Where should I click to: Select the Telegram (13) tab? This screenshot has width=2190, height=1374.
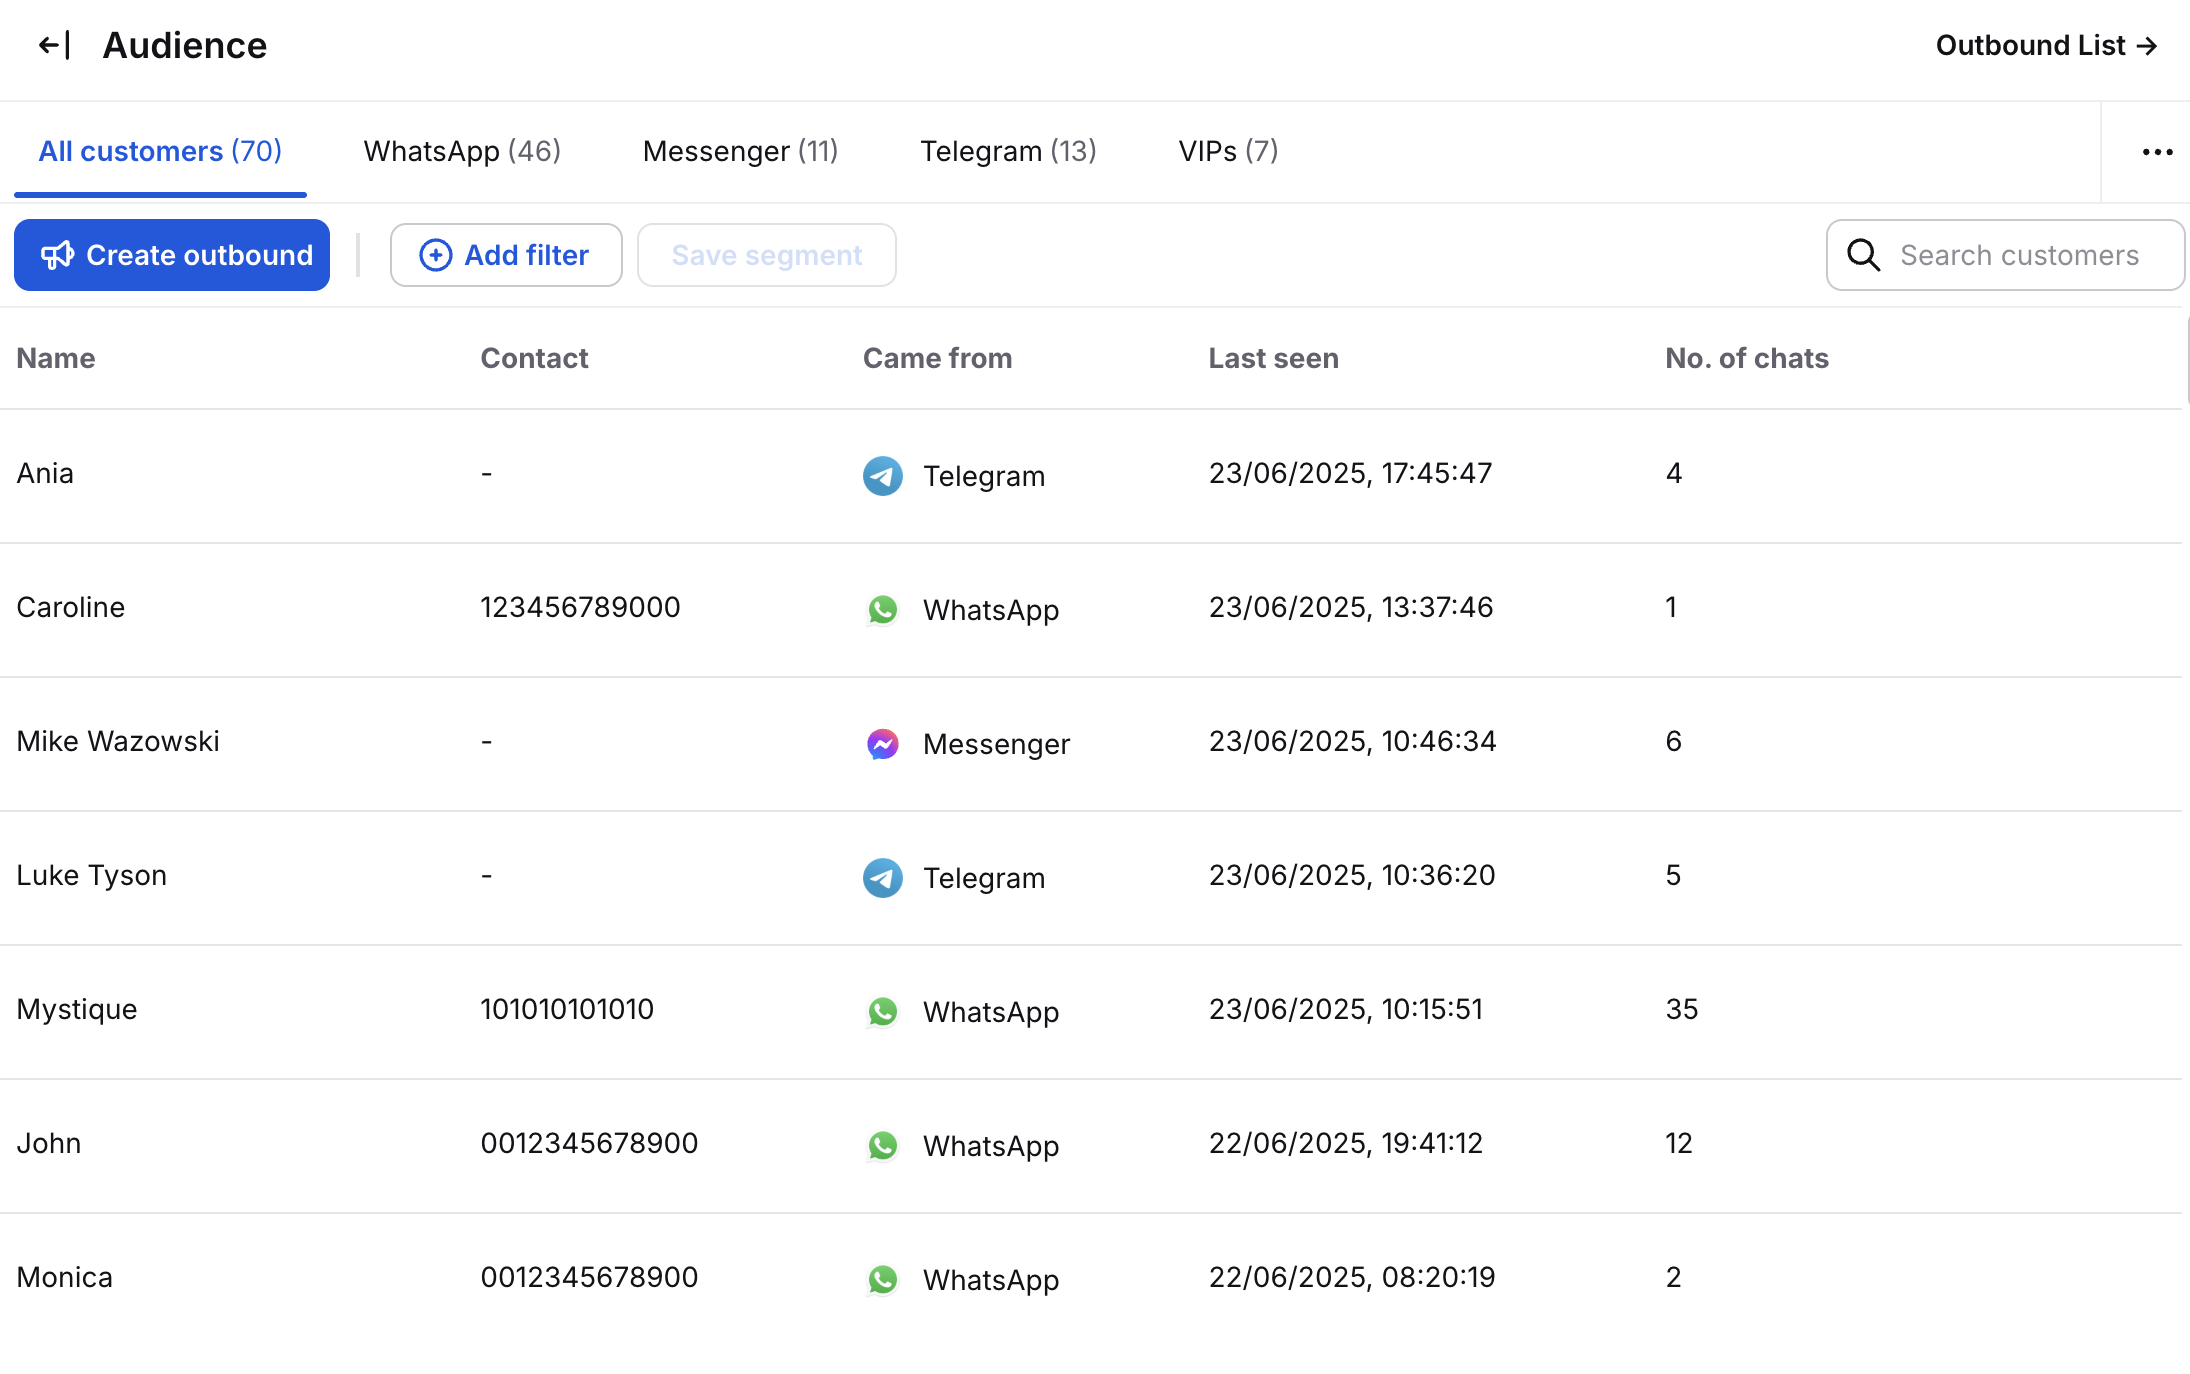pos(1008,152)
